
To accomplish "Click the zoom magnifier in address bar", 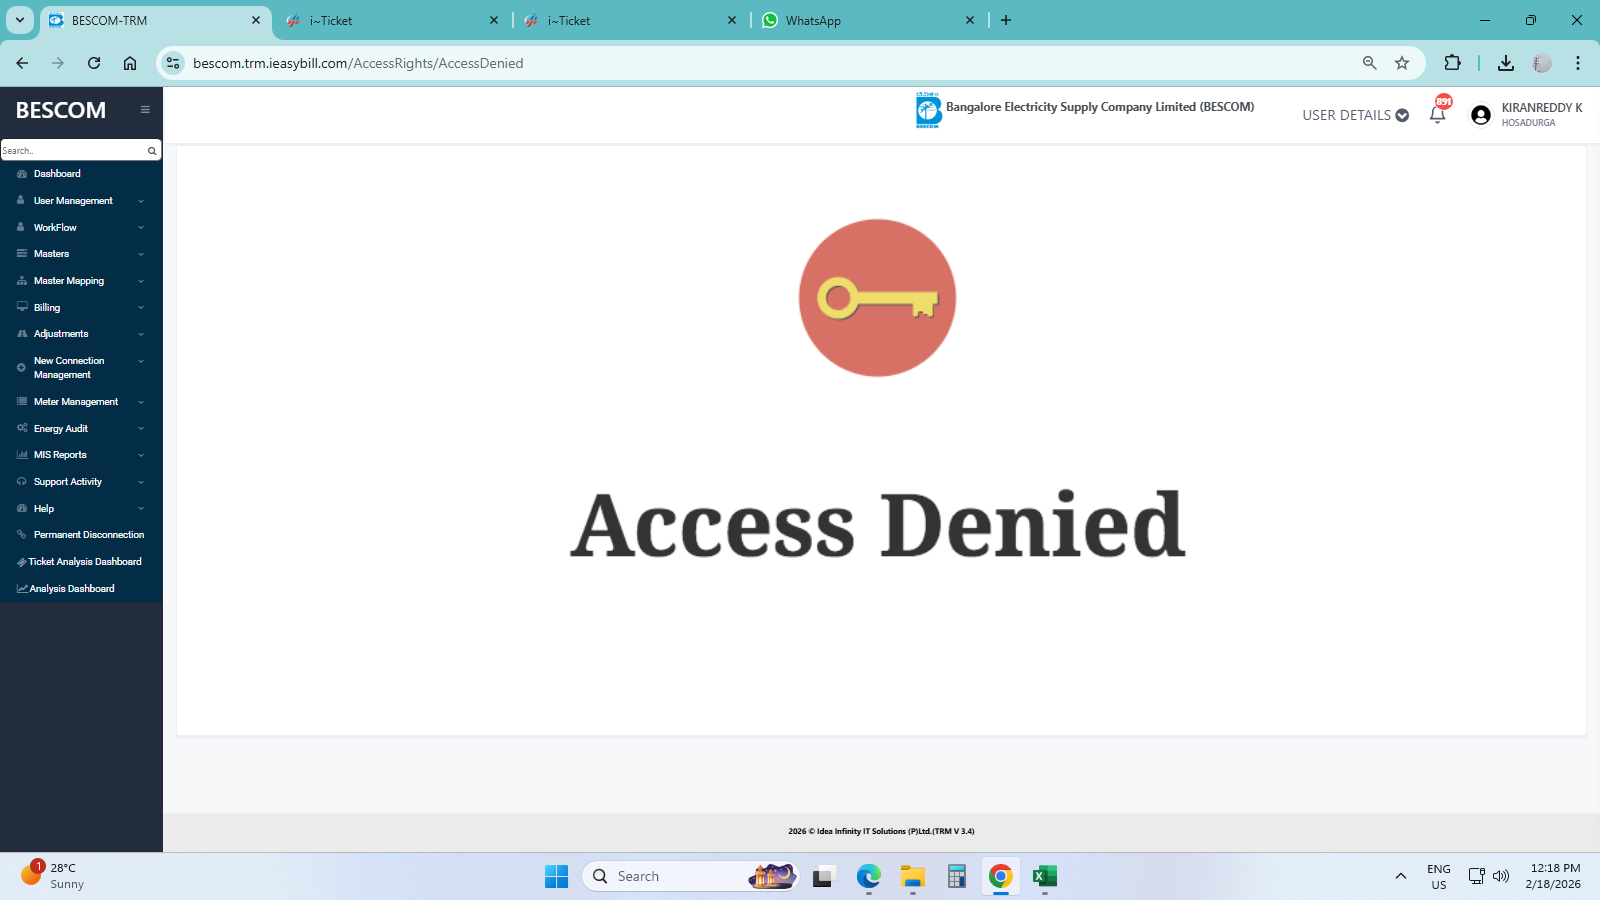I will point(1370,63).
